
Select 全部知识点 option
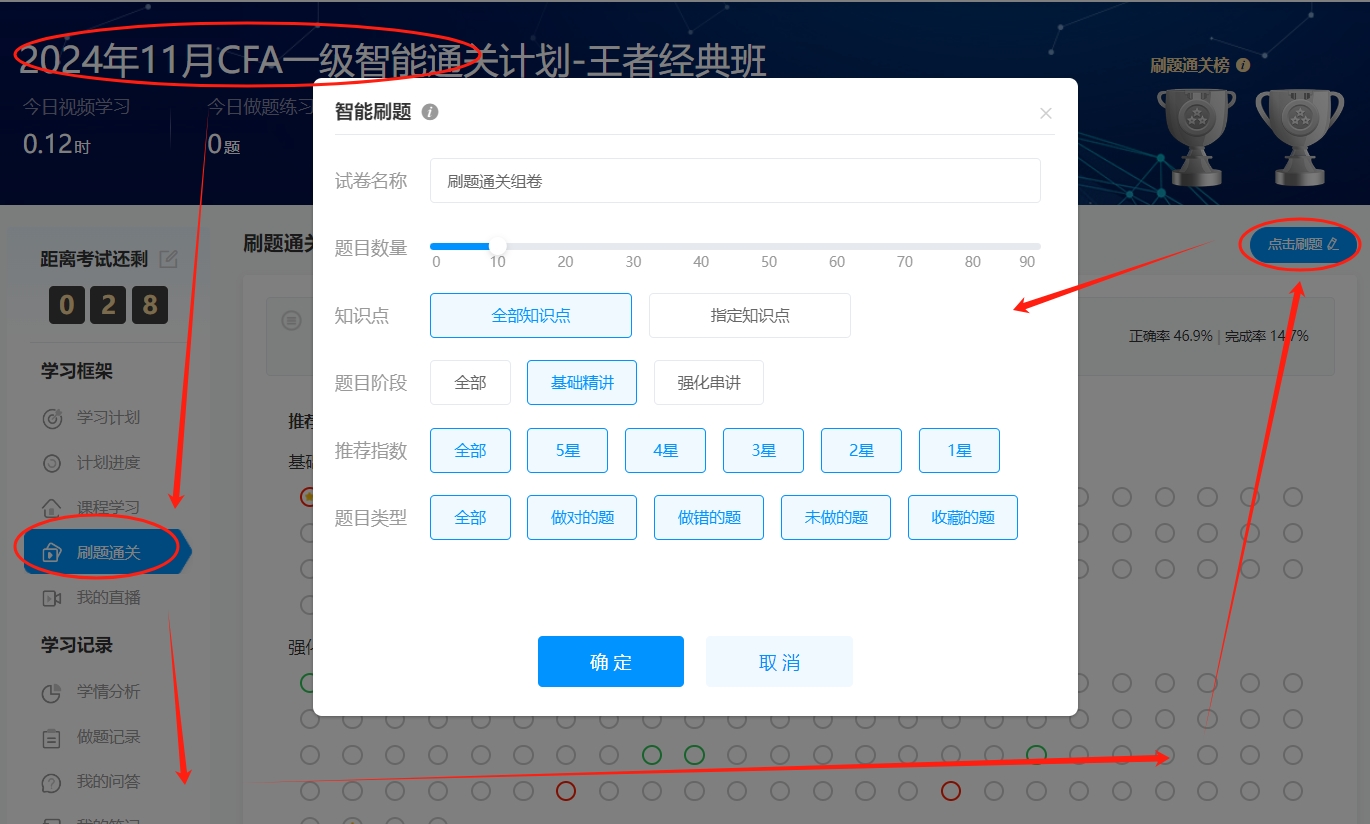point(531,315)
